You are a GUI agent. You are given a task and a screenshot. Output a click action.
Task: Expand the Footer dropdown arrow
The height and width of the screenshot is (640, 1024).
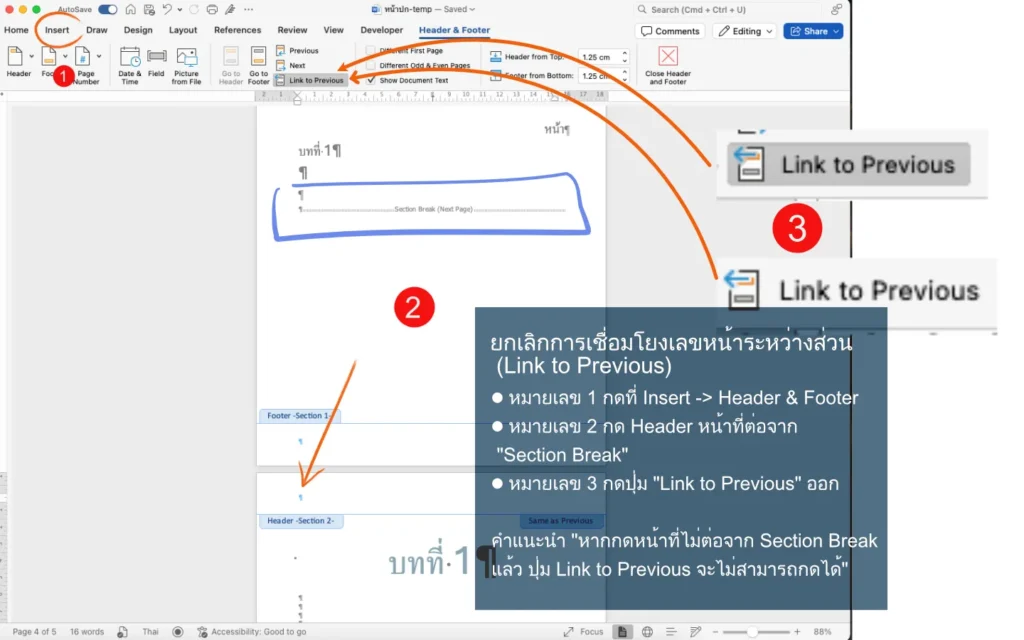point(65,57)
